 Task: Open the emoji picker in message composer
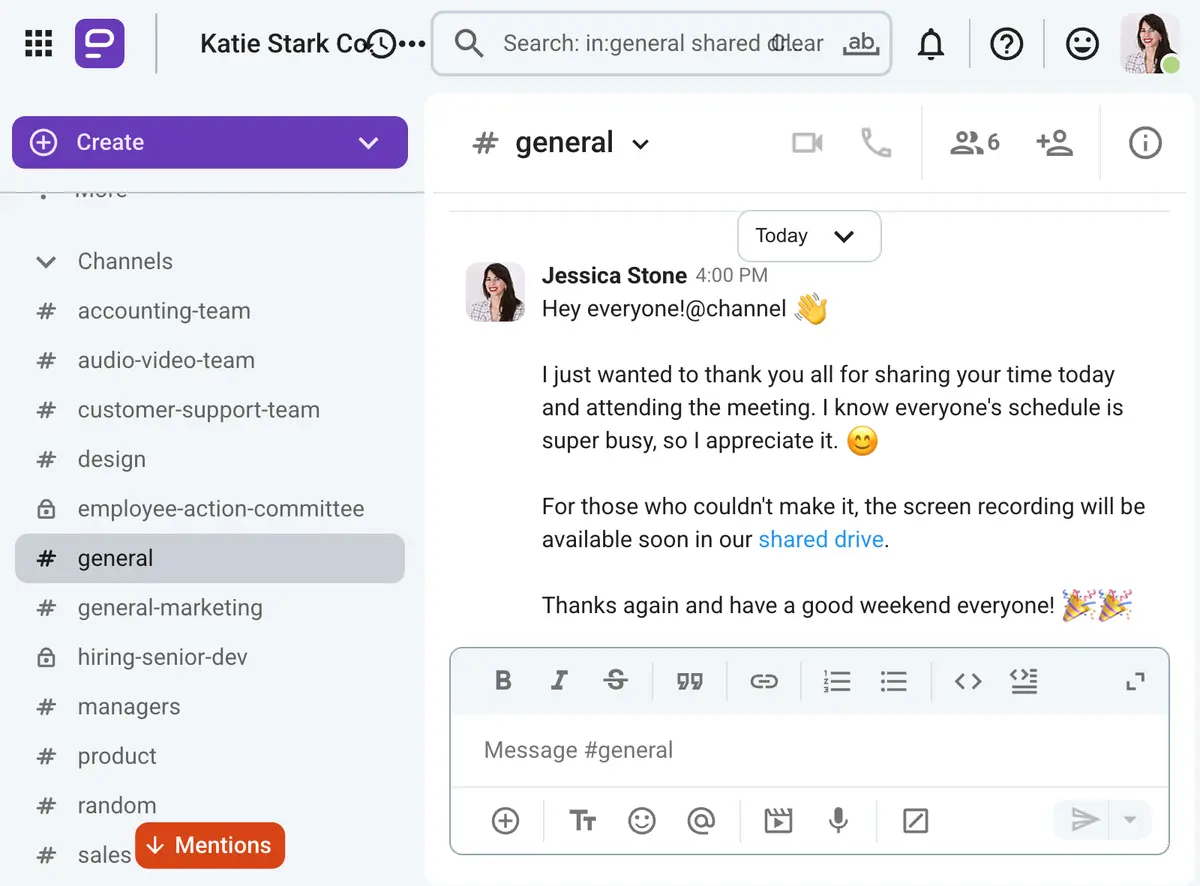pos(642,820)
